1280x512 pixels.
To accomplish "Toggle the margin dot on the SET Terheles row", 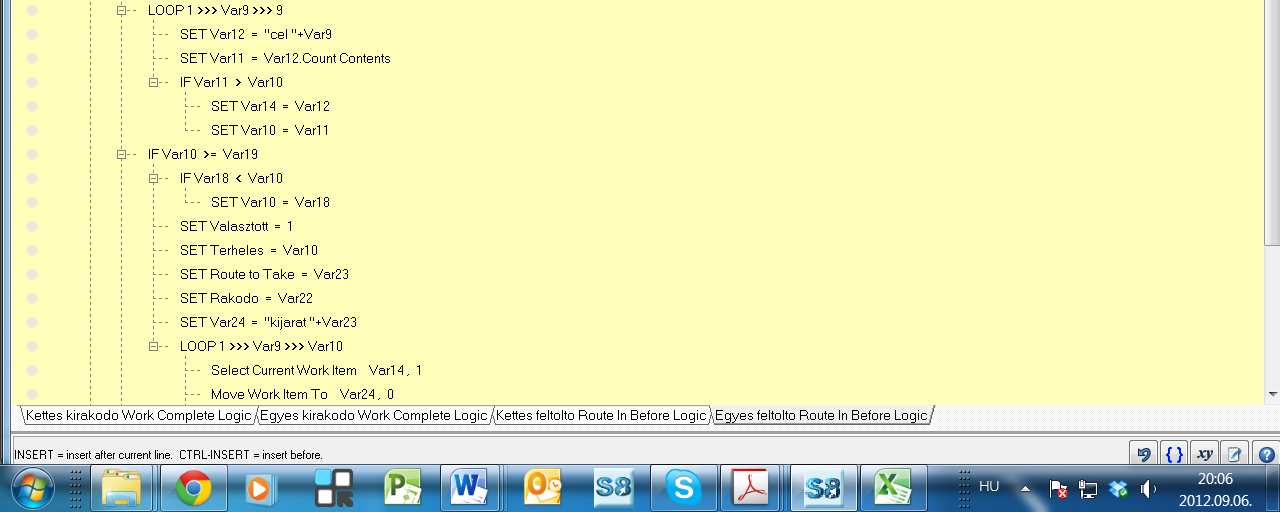I will (32, 250).
